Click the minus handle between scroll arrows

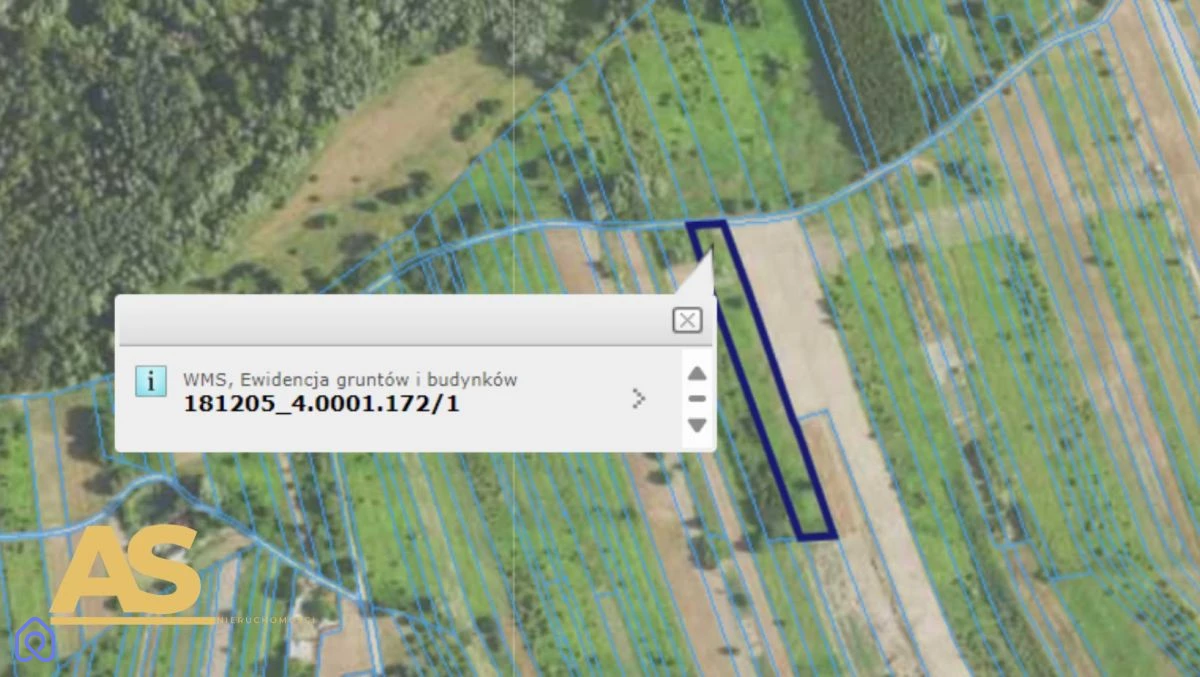click(697, 399)
